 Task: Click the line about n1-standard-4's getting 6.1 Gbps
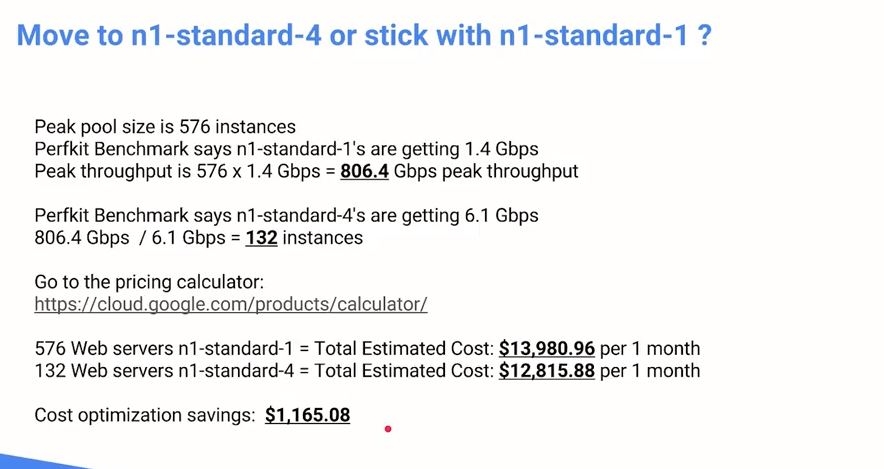[x=286, y=215]
